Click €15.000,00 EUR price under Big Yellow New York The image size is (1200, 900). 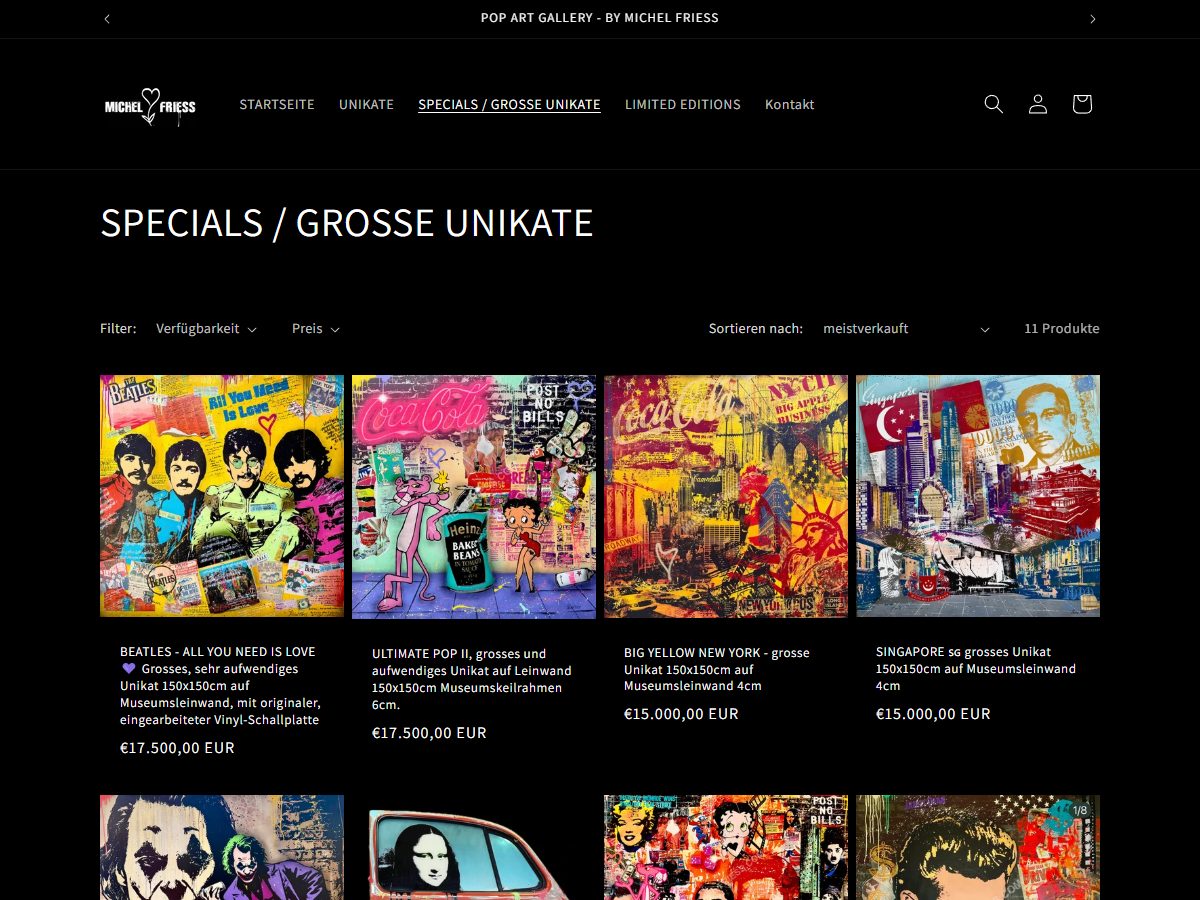pyautogui.click(x=681, y=714)
